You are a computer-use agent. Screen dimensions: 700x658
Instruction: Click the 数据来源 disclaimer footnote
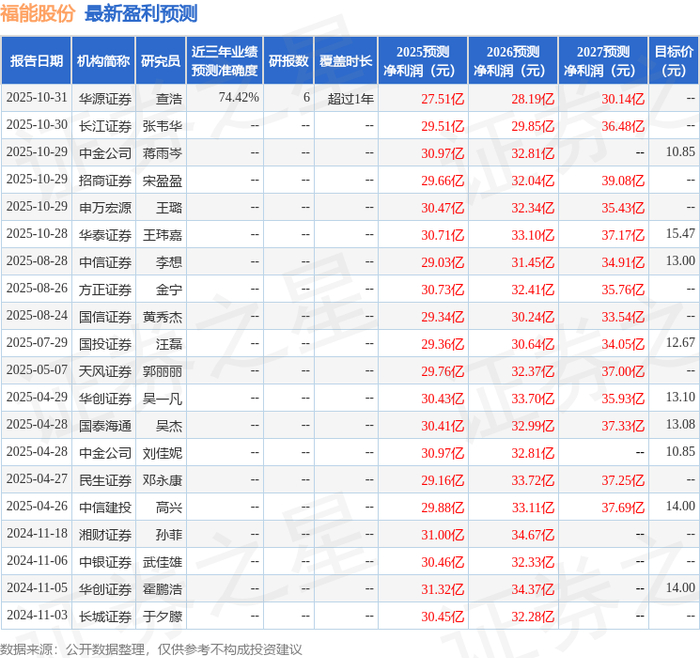tap(151, 649)
